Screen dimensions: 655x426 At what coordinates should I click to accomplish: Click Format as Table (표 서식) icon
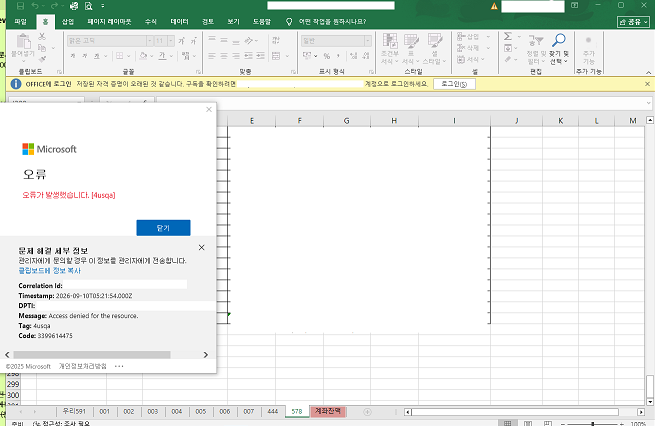coord(411,41)
